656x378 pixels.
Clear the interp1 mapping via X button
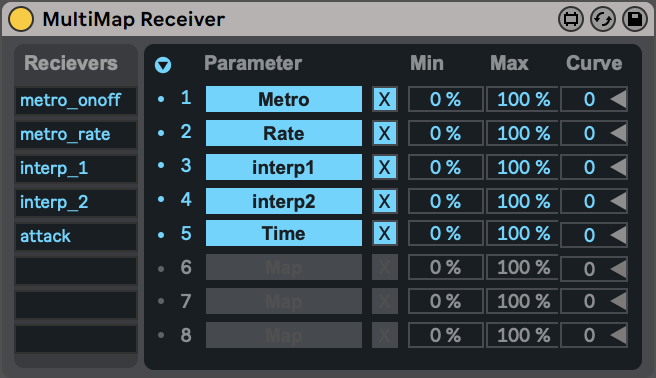pyautogui.click(x=384, y=167)
